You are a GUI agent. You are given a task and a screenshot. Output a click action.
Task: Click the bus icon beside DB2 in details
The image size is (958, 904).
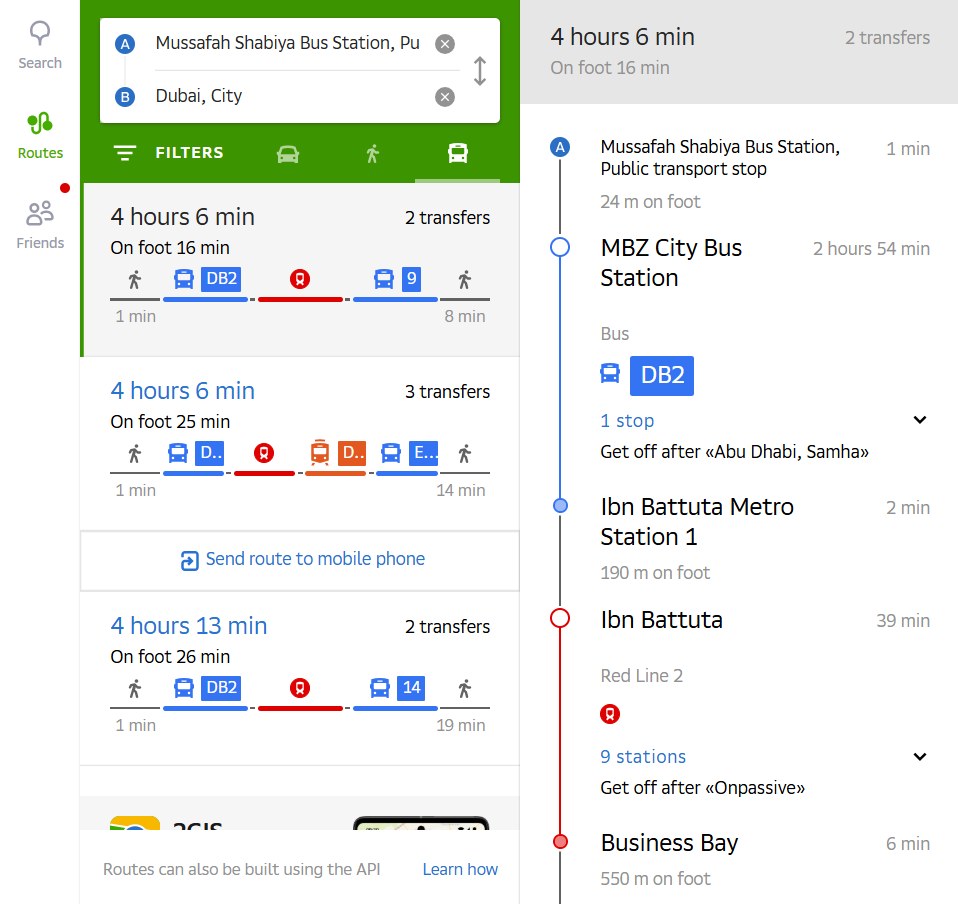(x=610, y=373)
